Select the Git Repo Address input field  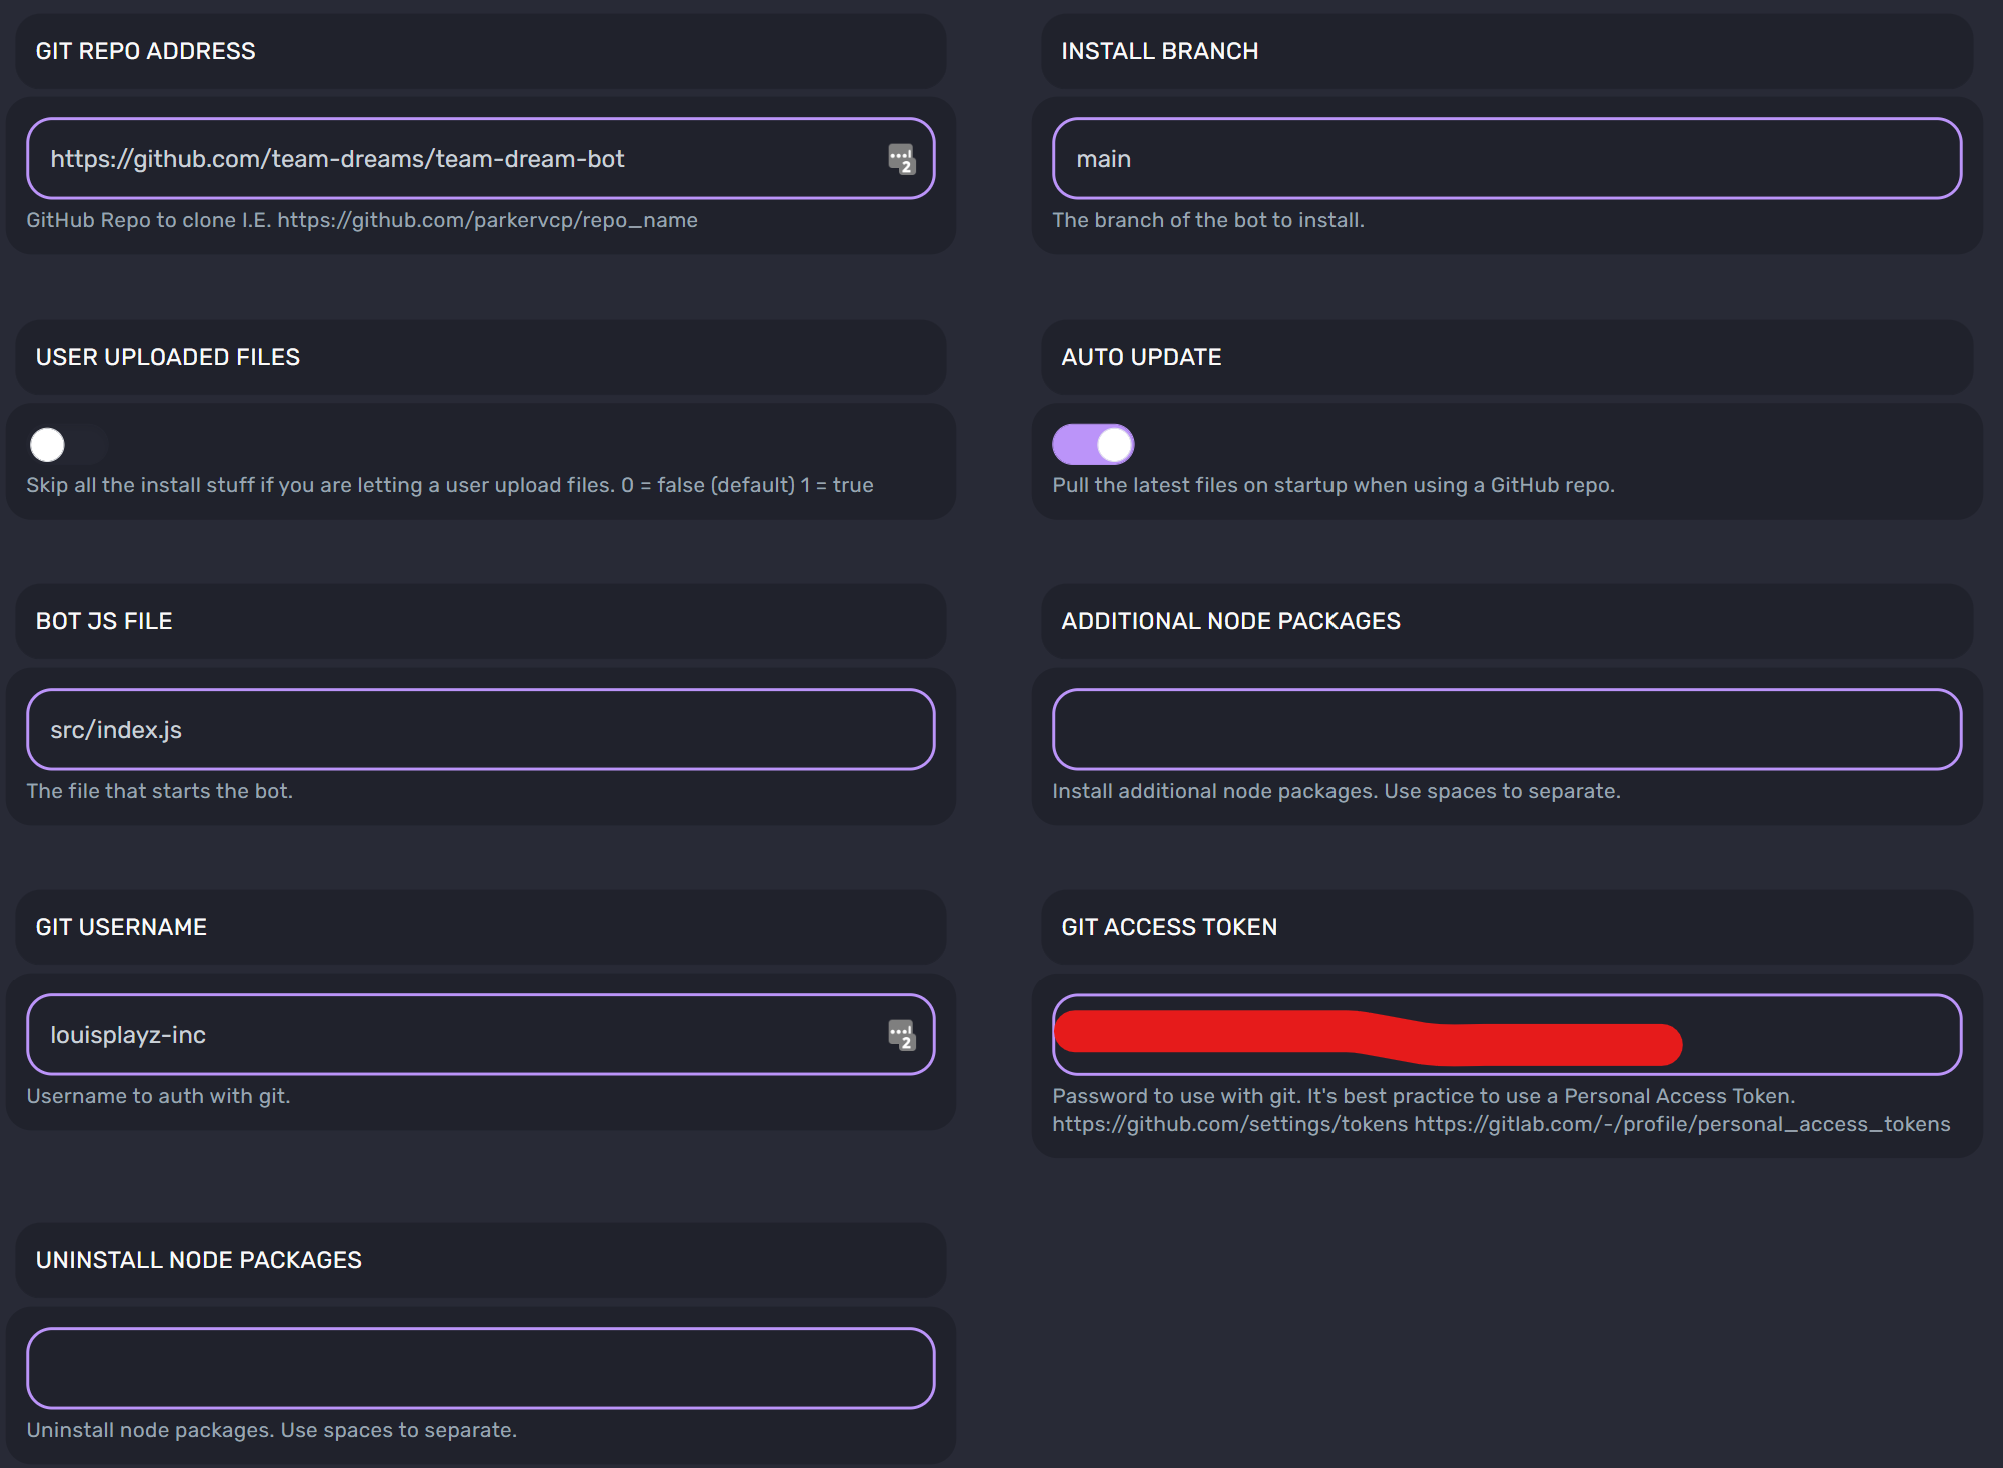450,157
